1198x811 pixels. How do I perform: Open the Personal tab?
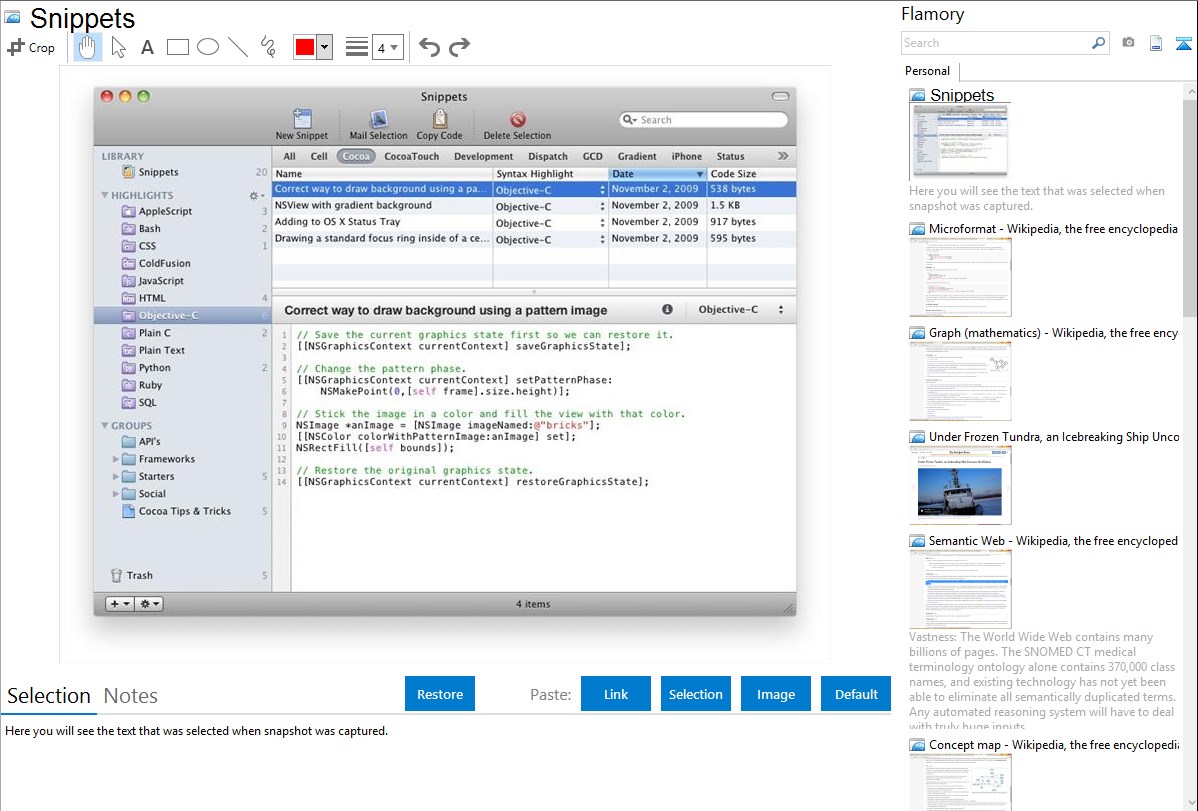point(928,71)
